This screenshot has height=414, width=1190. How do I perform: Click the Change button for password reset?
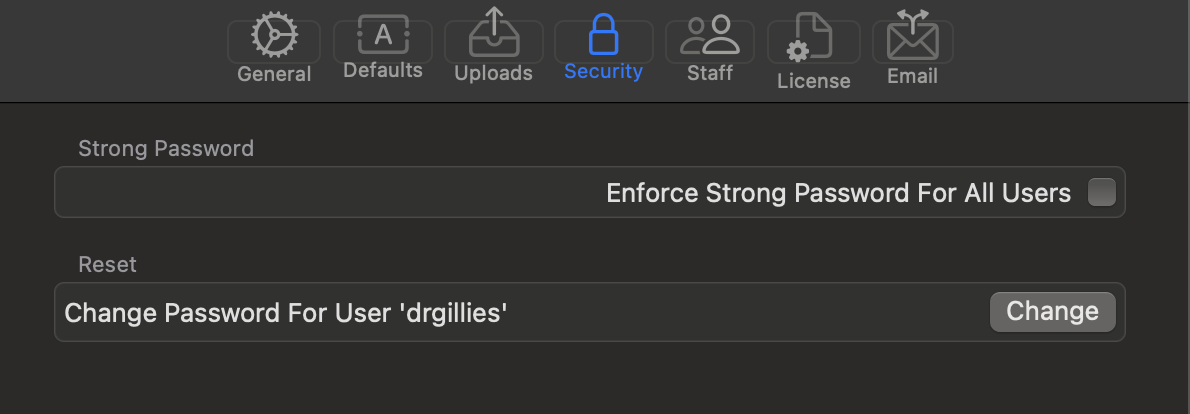(x=1053, y=312)
